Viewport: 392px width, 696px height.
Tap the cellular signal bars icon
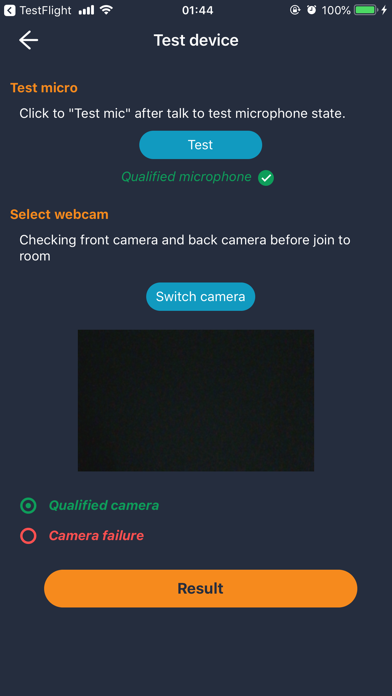click(86, 10)
